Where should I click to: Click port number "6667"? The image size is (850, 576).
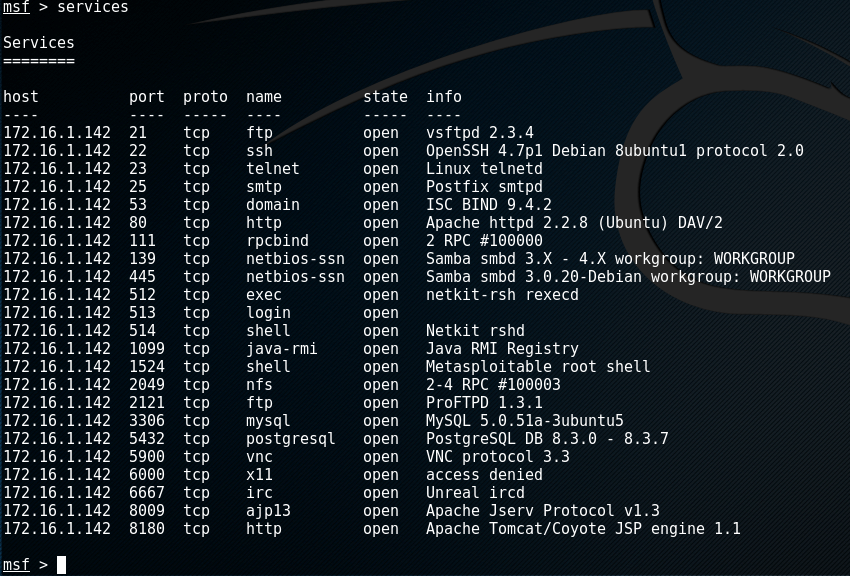click(x=146, y=492)
